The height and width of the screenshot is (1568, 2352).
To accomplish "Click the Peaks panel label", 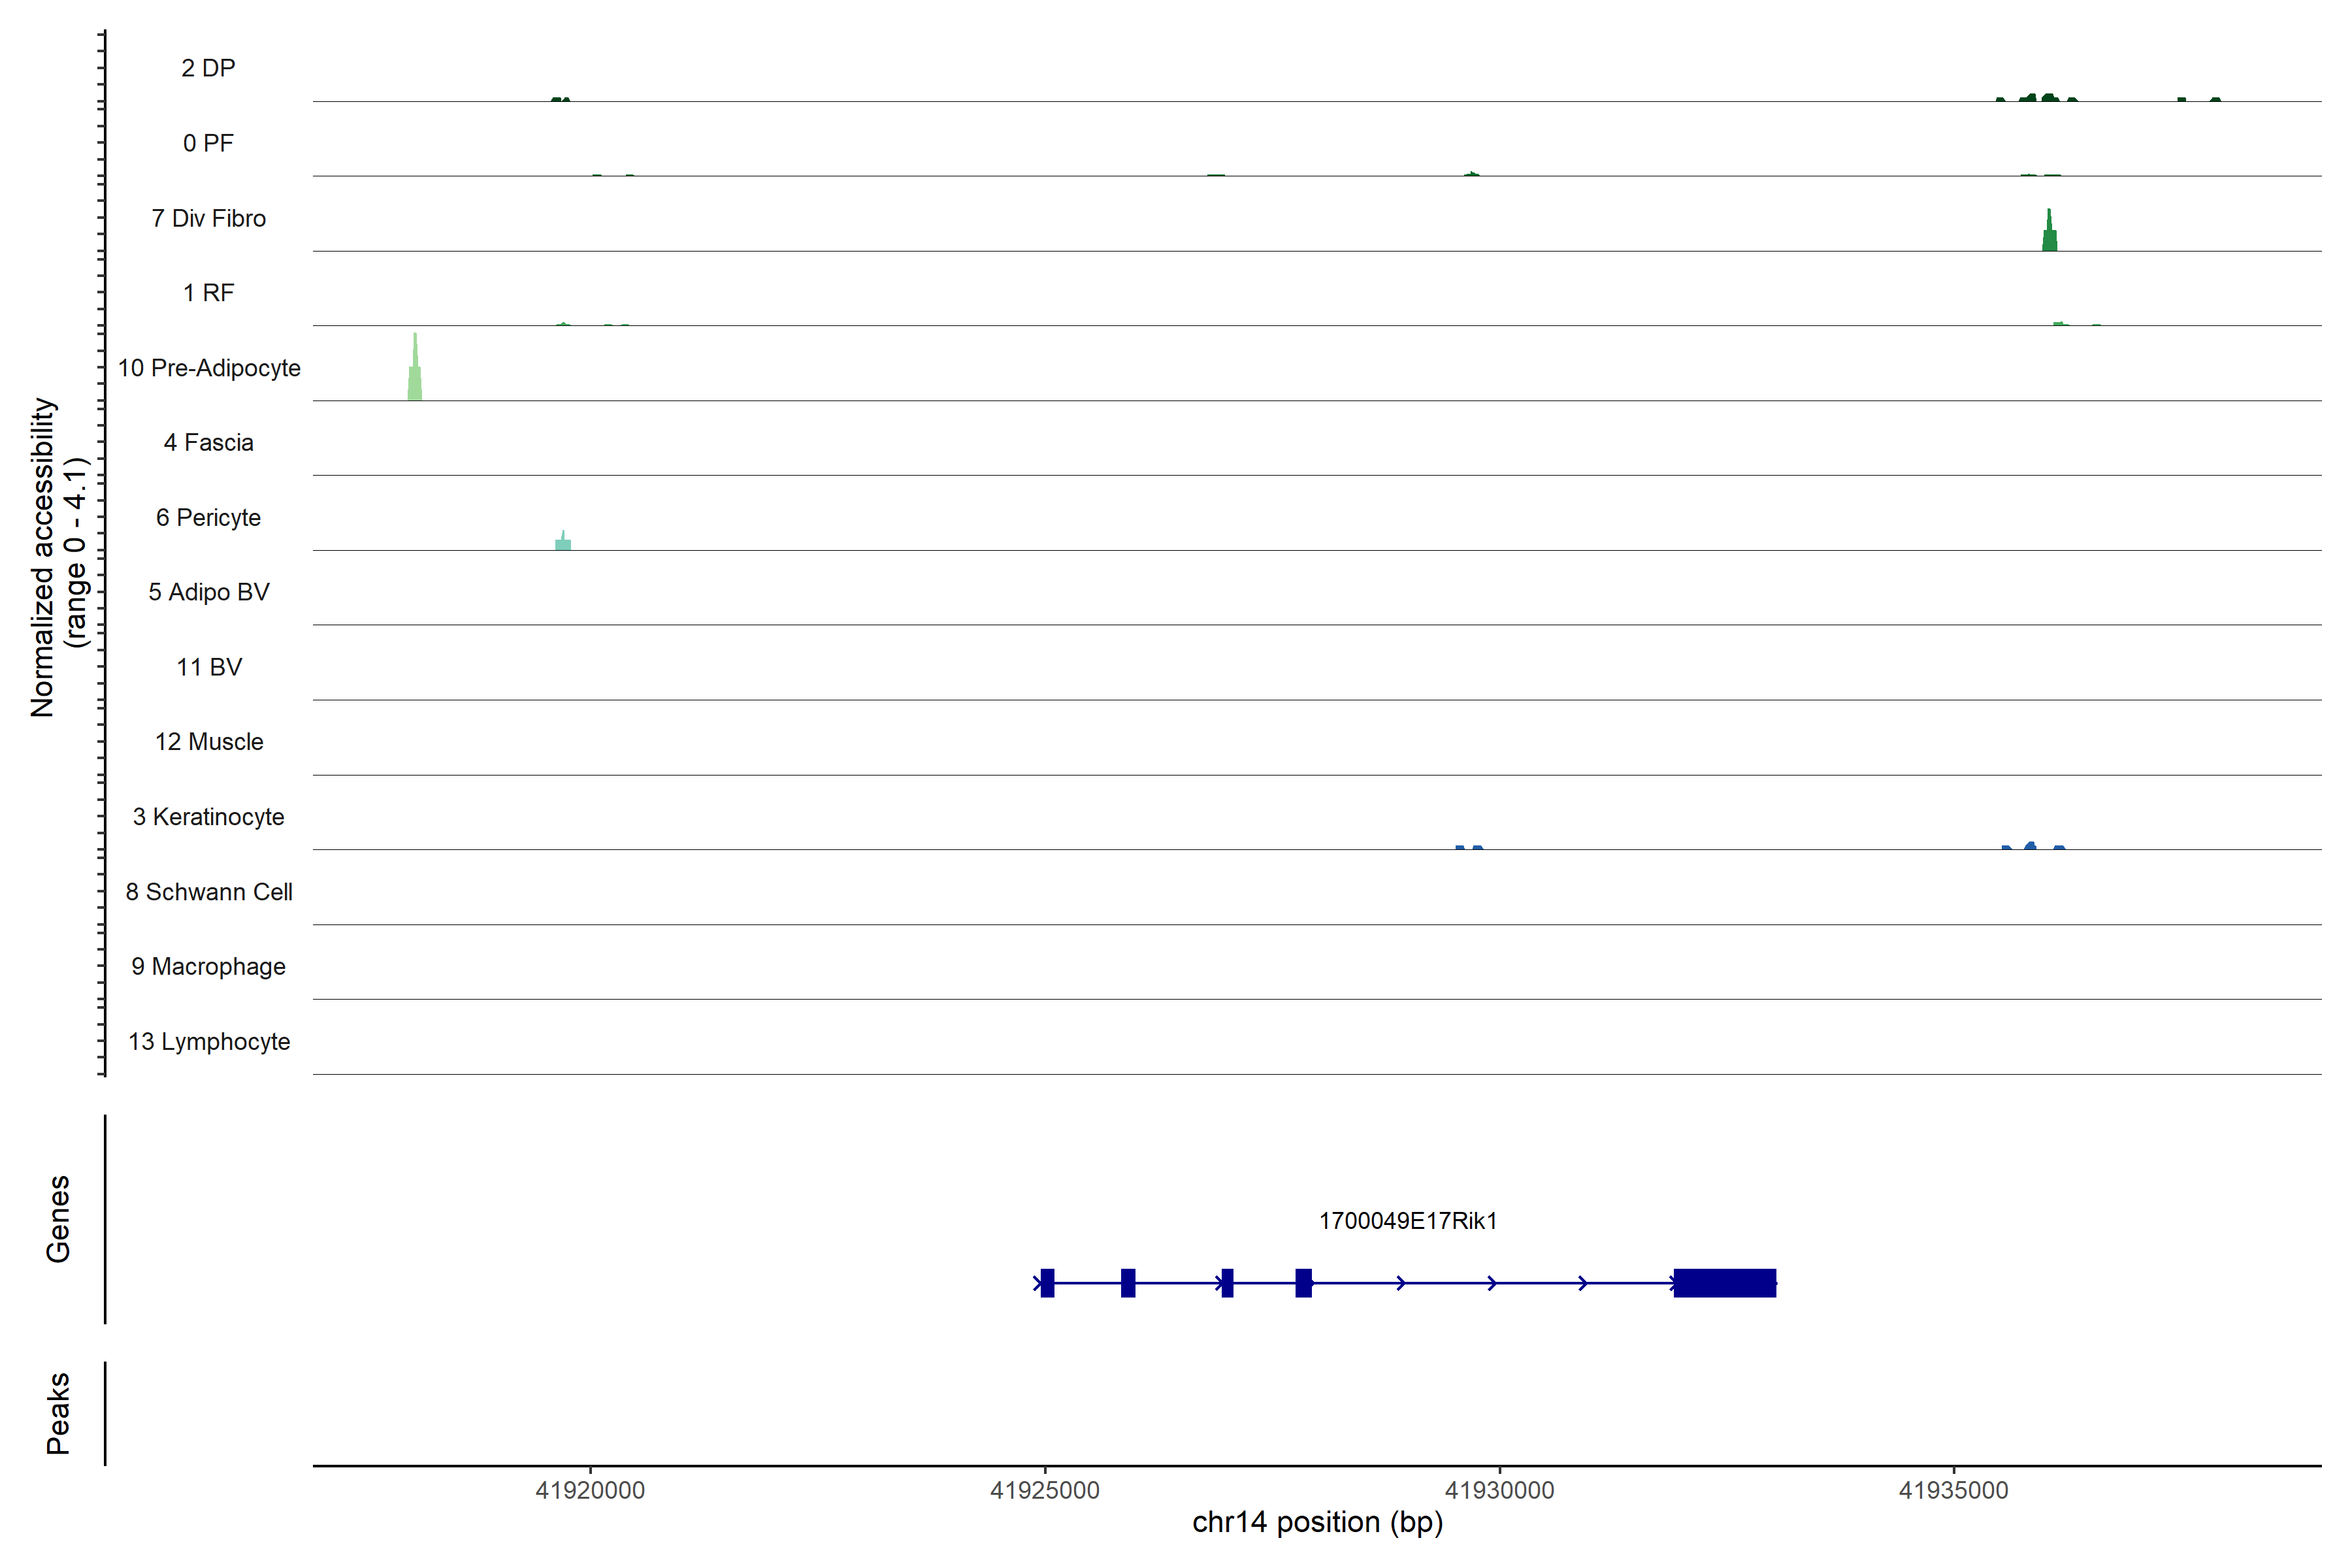I will pyautogui.click(x=58, y=1413).
